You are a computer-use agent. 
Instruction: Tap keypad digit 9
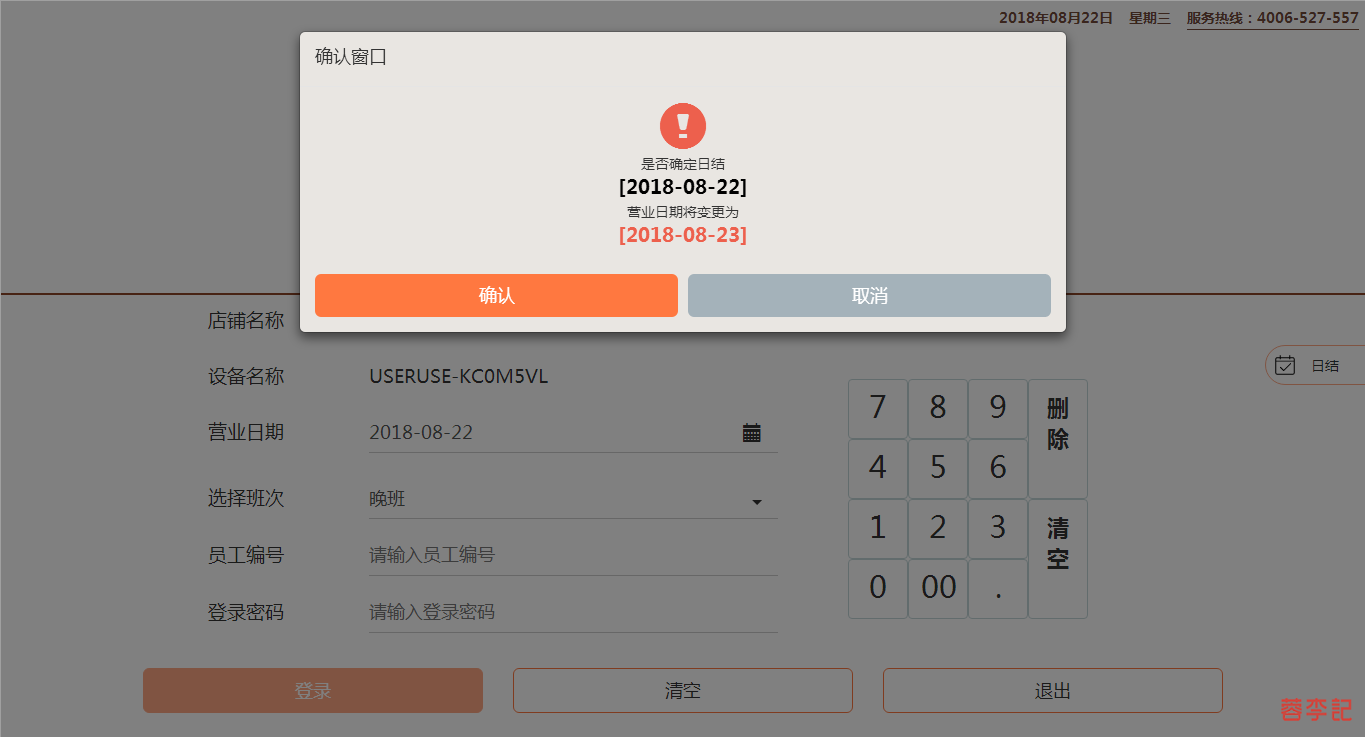pos(998,408)
